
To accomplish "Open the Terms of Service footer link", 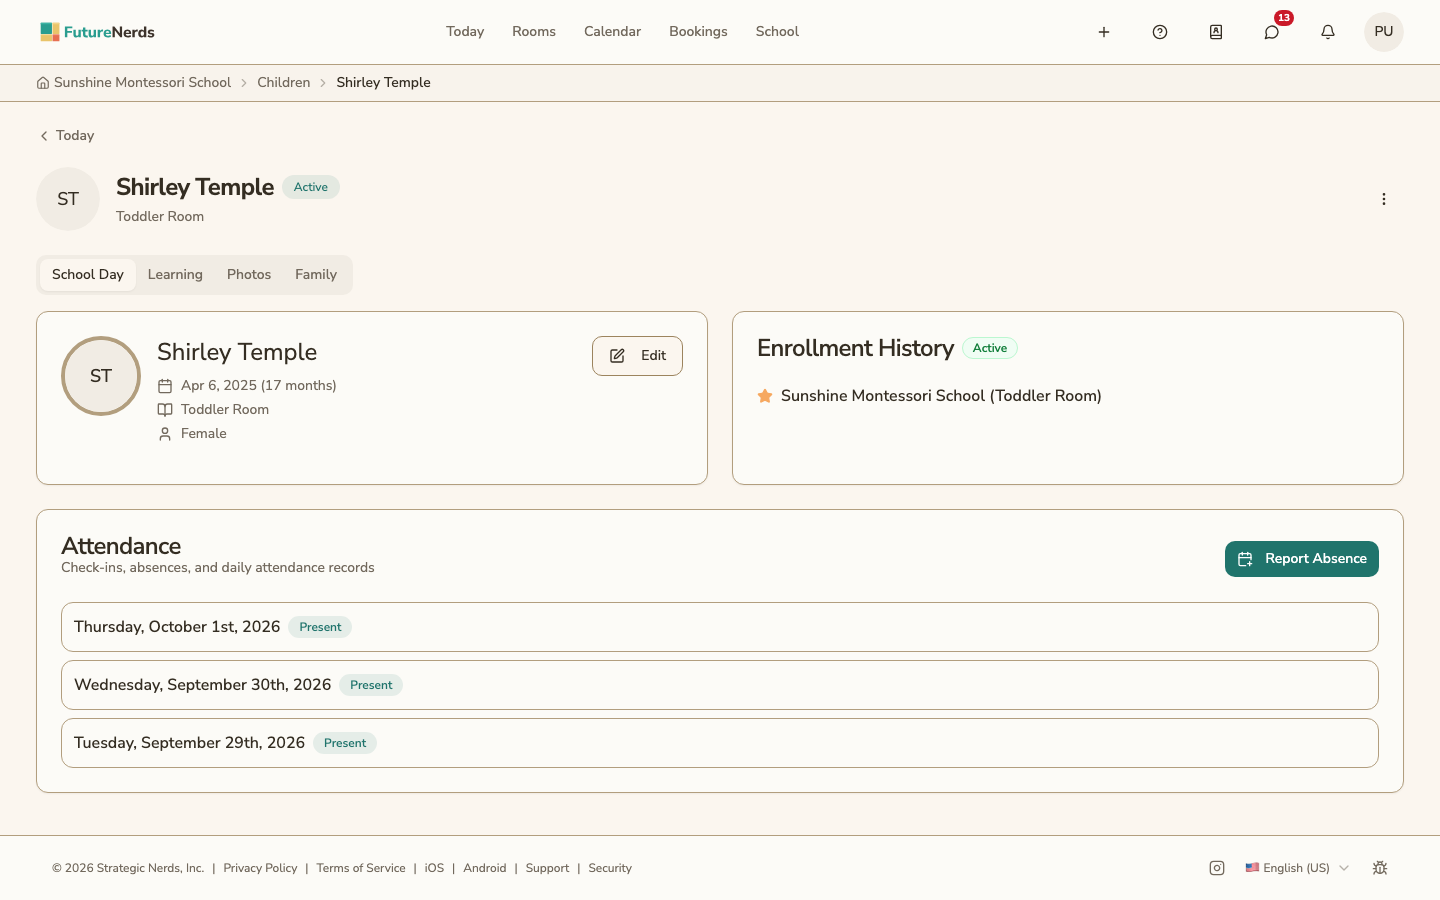I will pos(361,868).
